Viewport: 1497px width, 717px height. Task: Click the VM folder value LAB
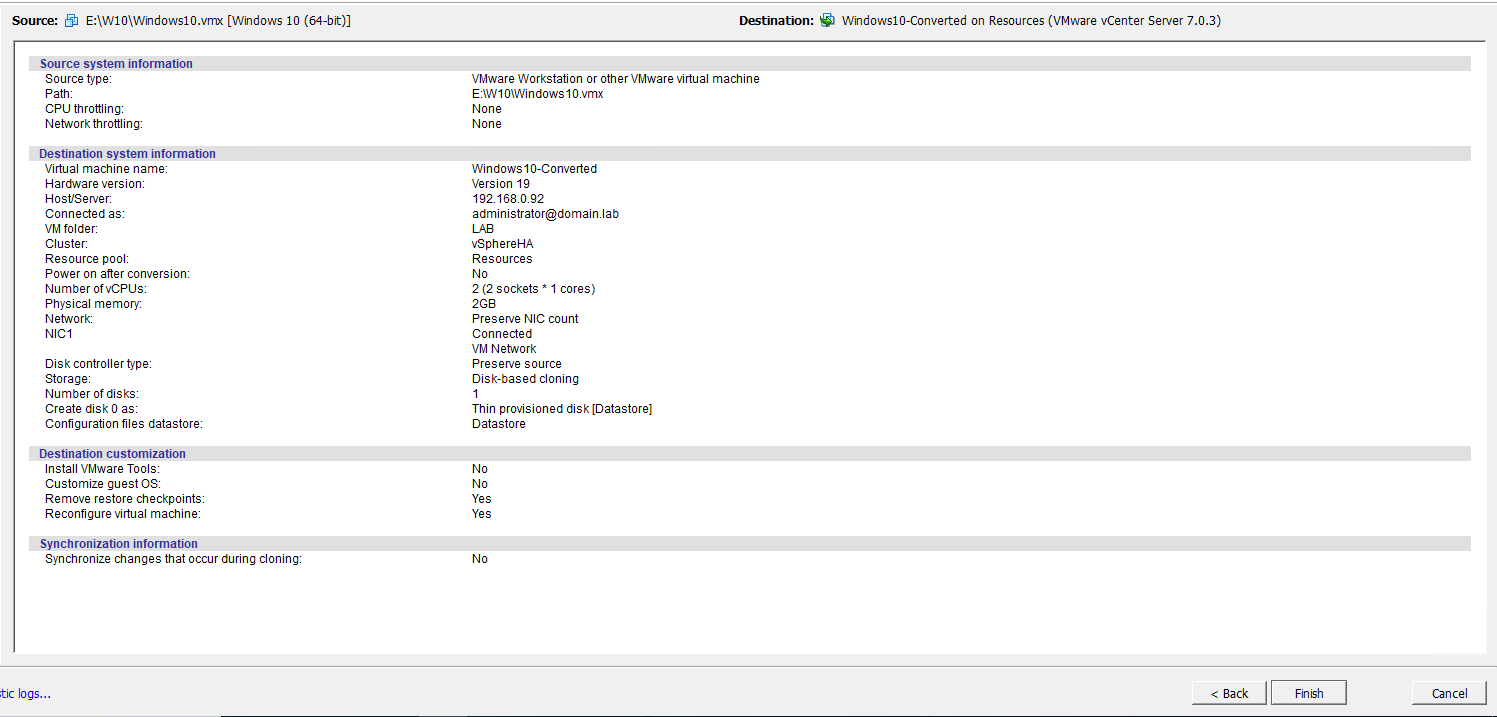pyautogui.click(x=483, y=229)
